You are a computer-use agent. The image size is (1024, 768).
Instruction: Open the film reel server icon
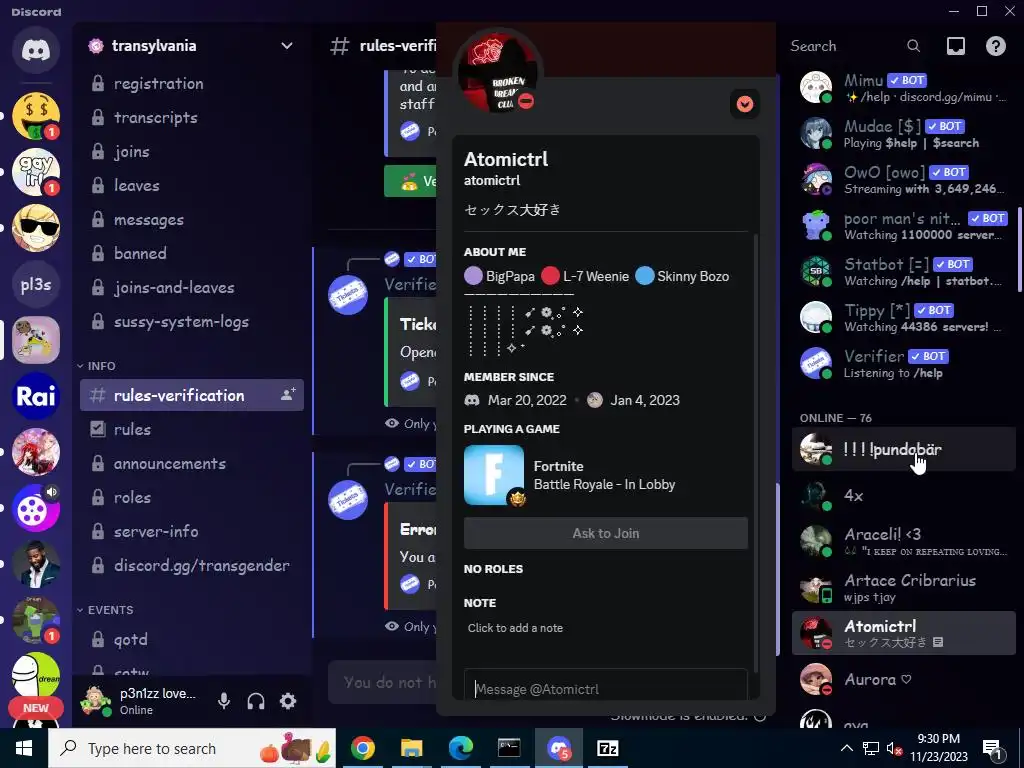(x=36, y=508)
